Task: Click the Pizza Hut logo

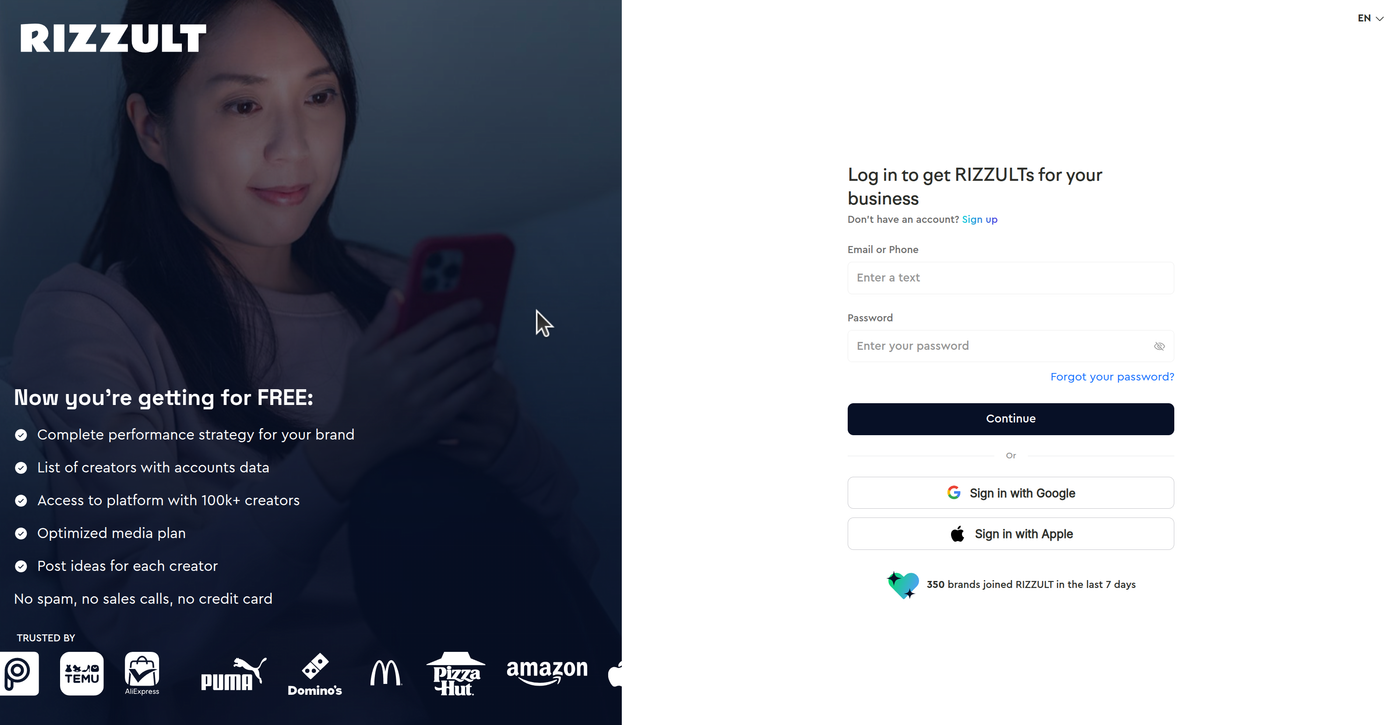Action: [x=456, y=673]
